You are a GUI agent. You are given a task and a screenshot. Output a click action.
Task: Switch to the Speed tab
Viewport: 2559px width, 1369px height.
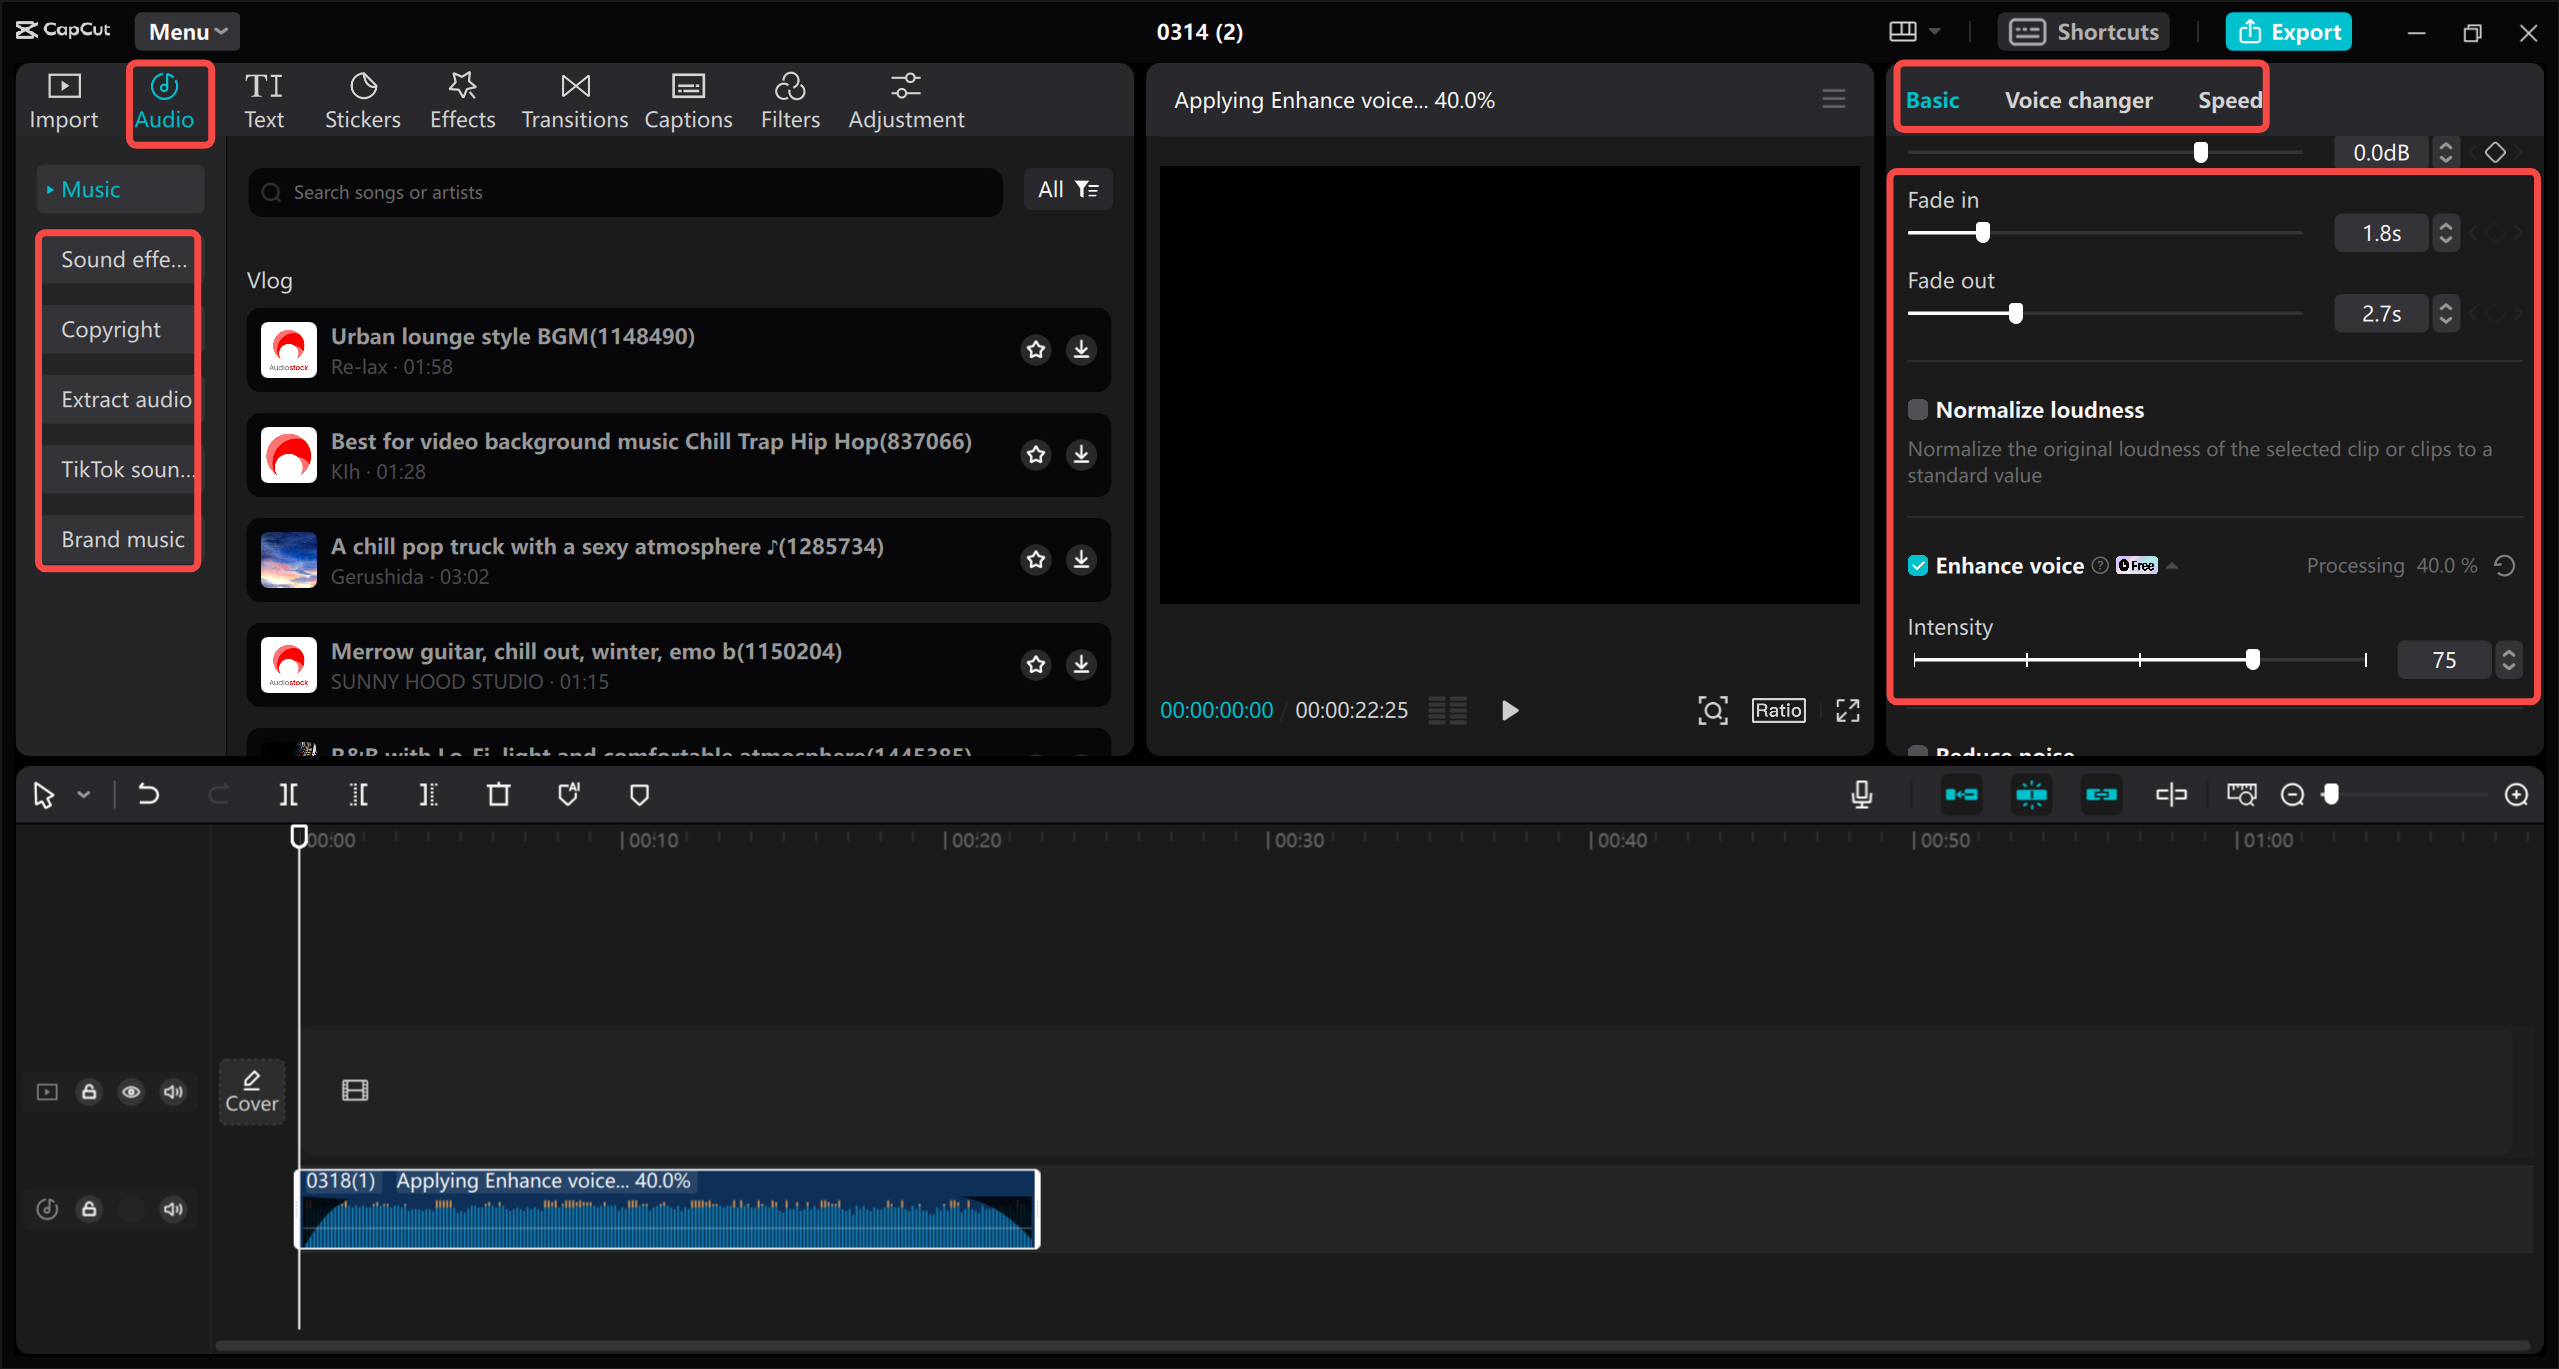[2230, 99]
